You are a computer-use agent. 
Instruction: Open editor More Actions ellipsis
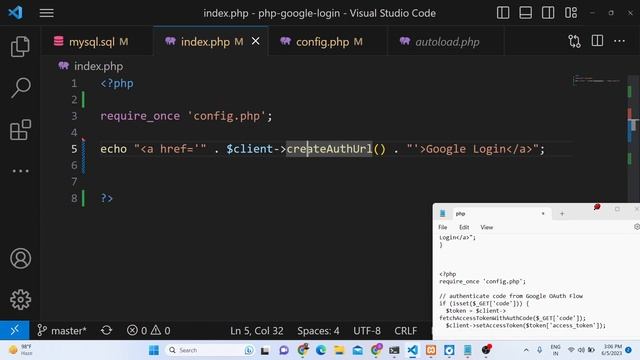pos(619,41)
